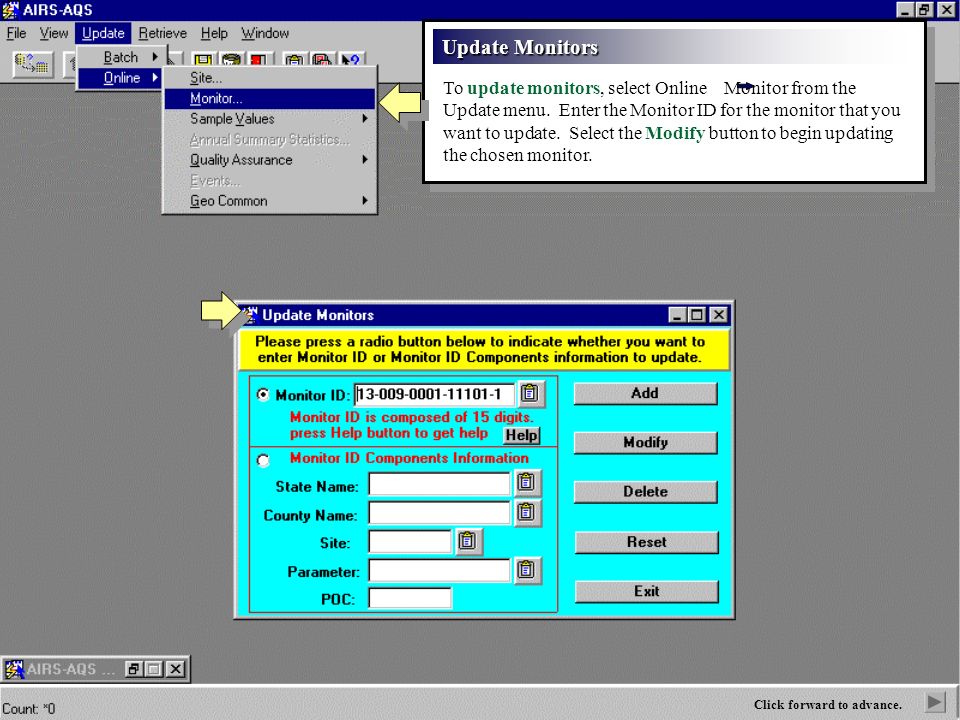Open the Window menu

click(x=264, y=33)
